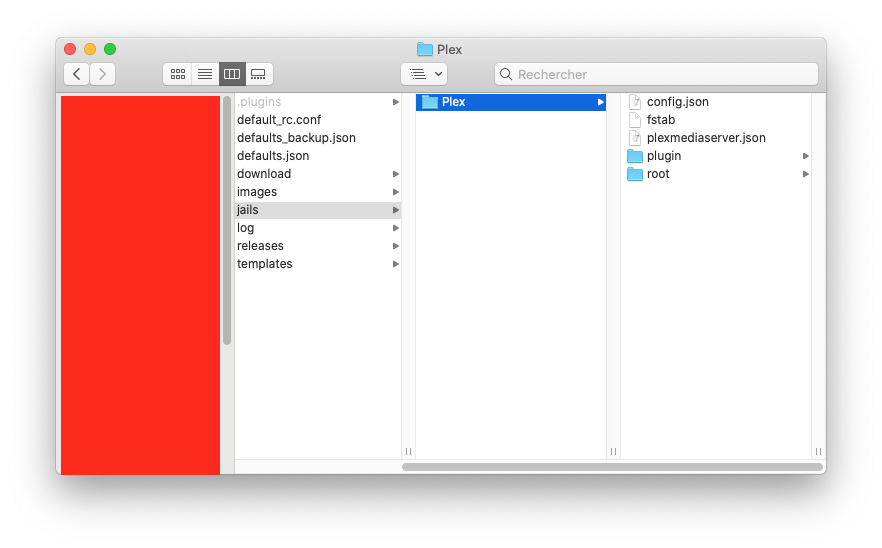Image resolution: width=882 pixels, height=548 pixels.
Task: Select the fstab file name
Action: click(661, 120)
